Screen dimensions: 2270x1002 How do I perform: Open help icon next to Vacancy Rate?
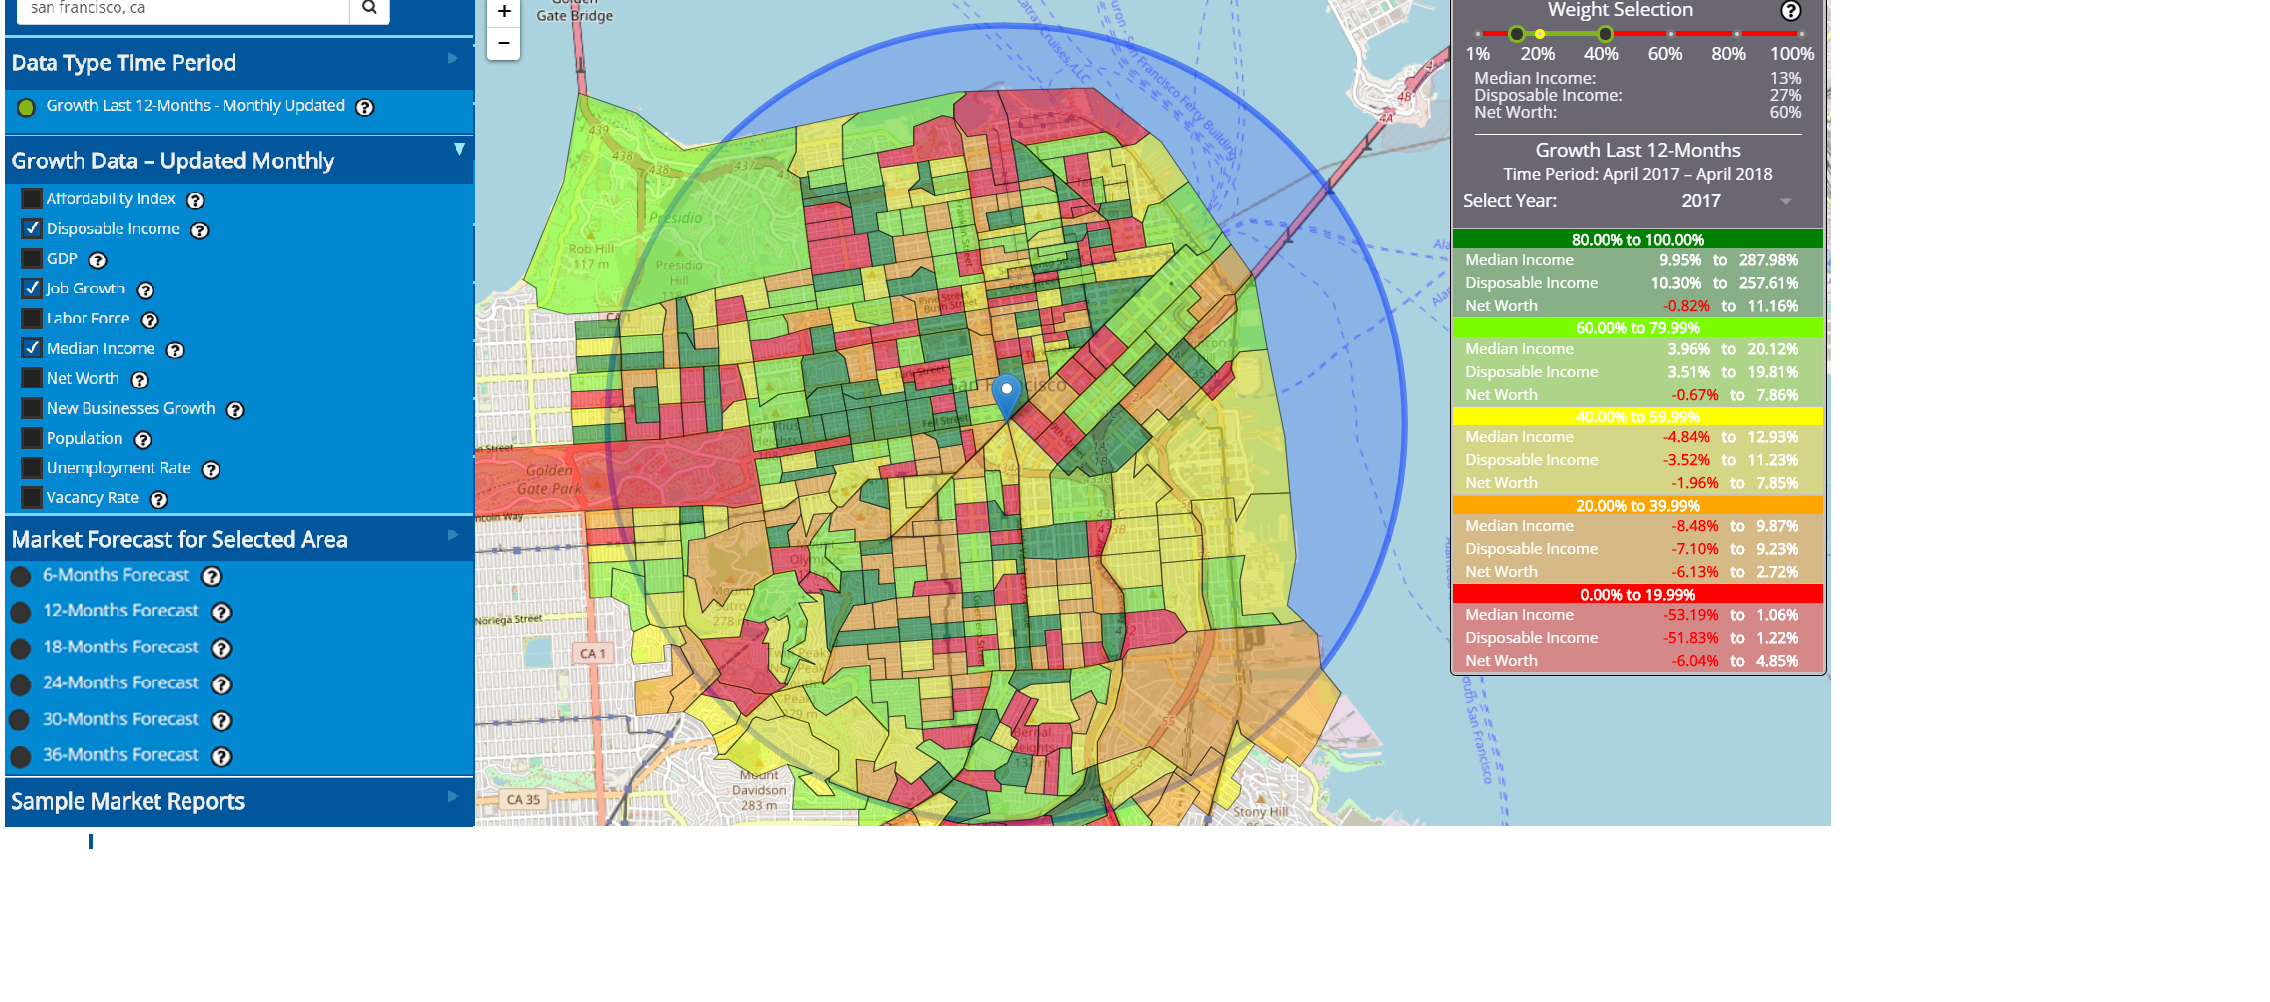pos(158,499)
